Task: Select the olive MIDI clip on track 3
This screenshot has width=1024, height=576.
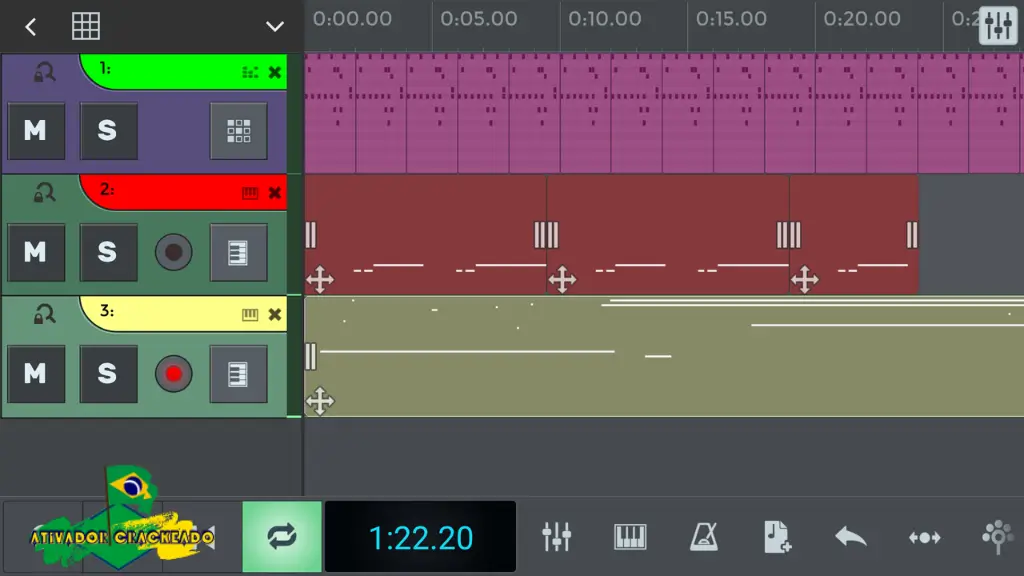Action: [664, 357]
